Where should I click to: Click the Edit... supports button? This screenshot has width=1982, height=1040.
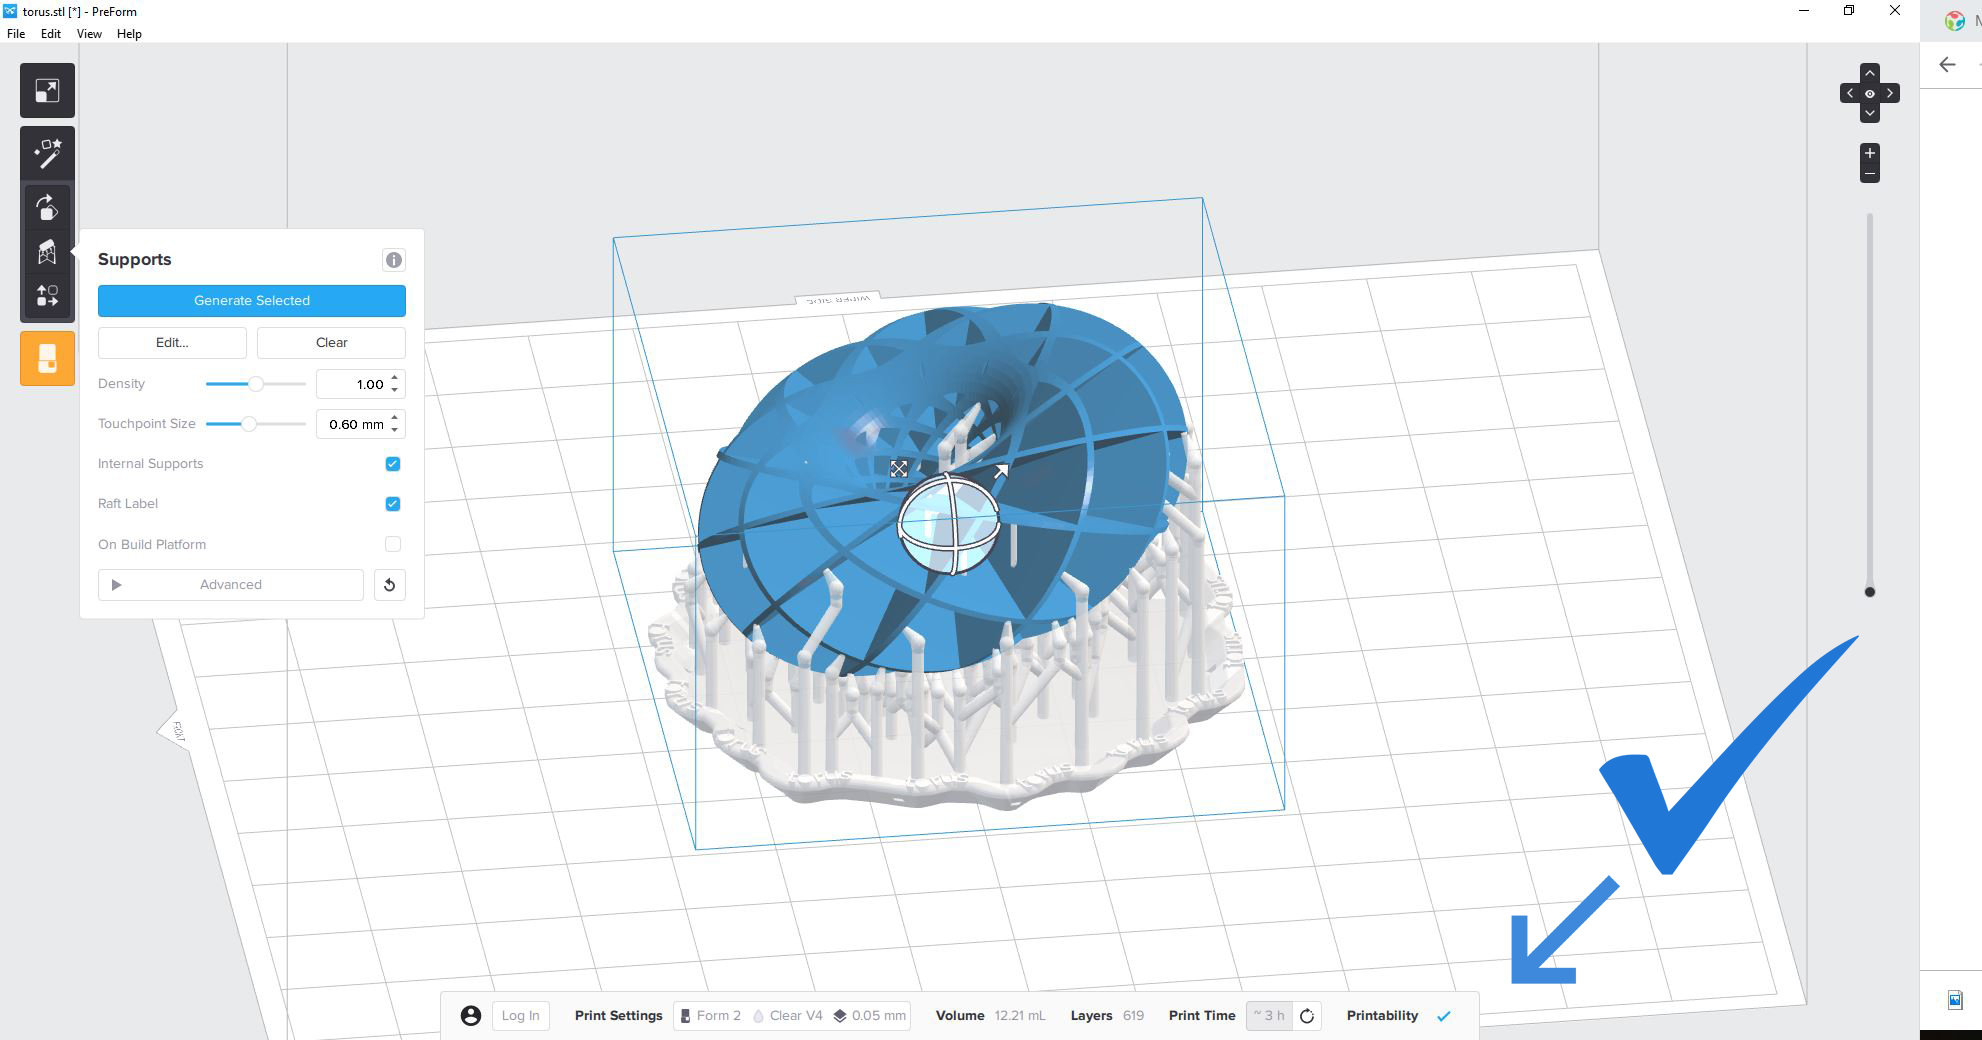click(172, 343)
